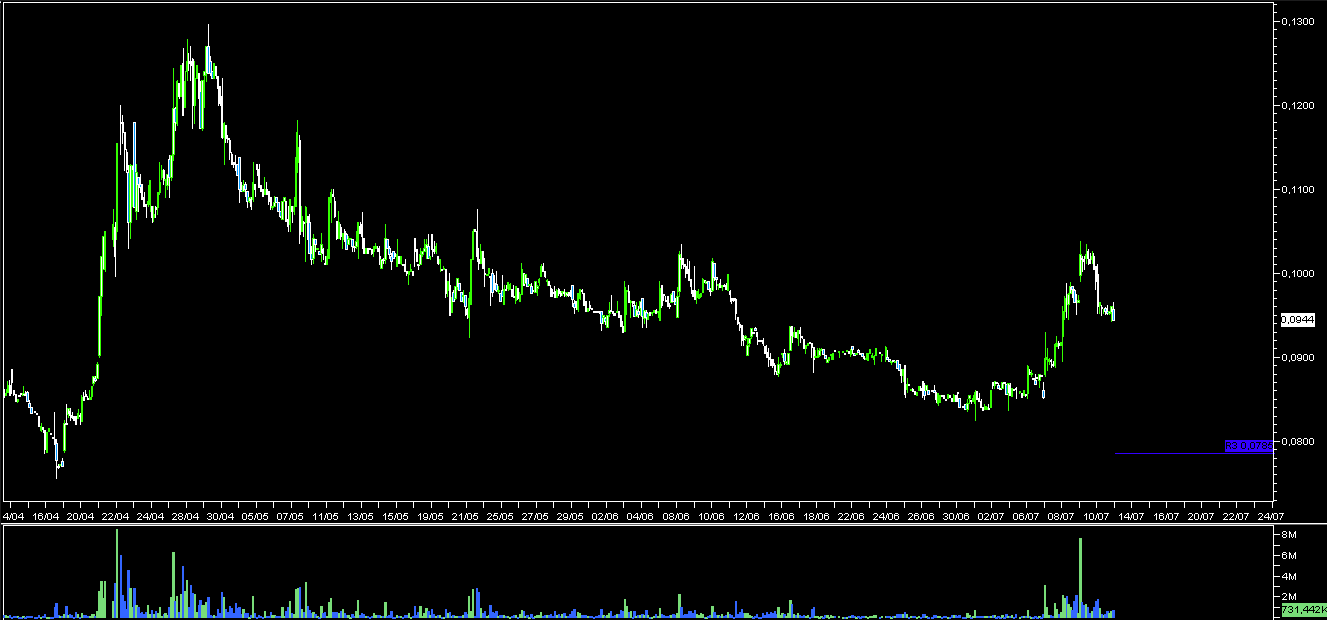Click the 2M volume axis label
1327x620 pixels.
[x=1290, y=596]
